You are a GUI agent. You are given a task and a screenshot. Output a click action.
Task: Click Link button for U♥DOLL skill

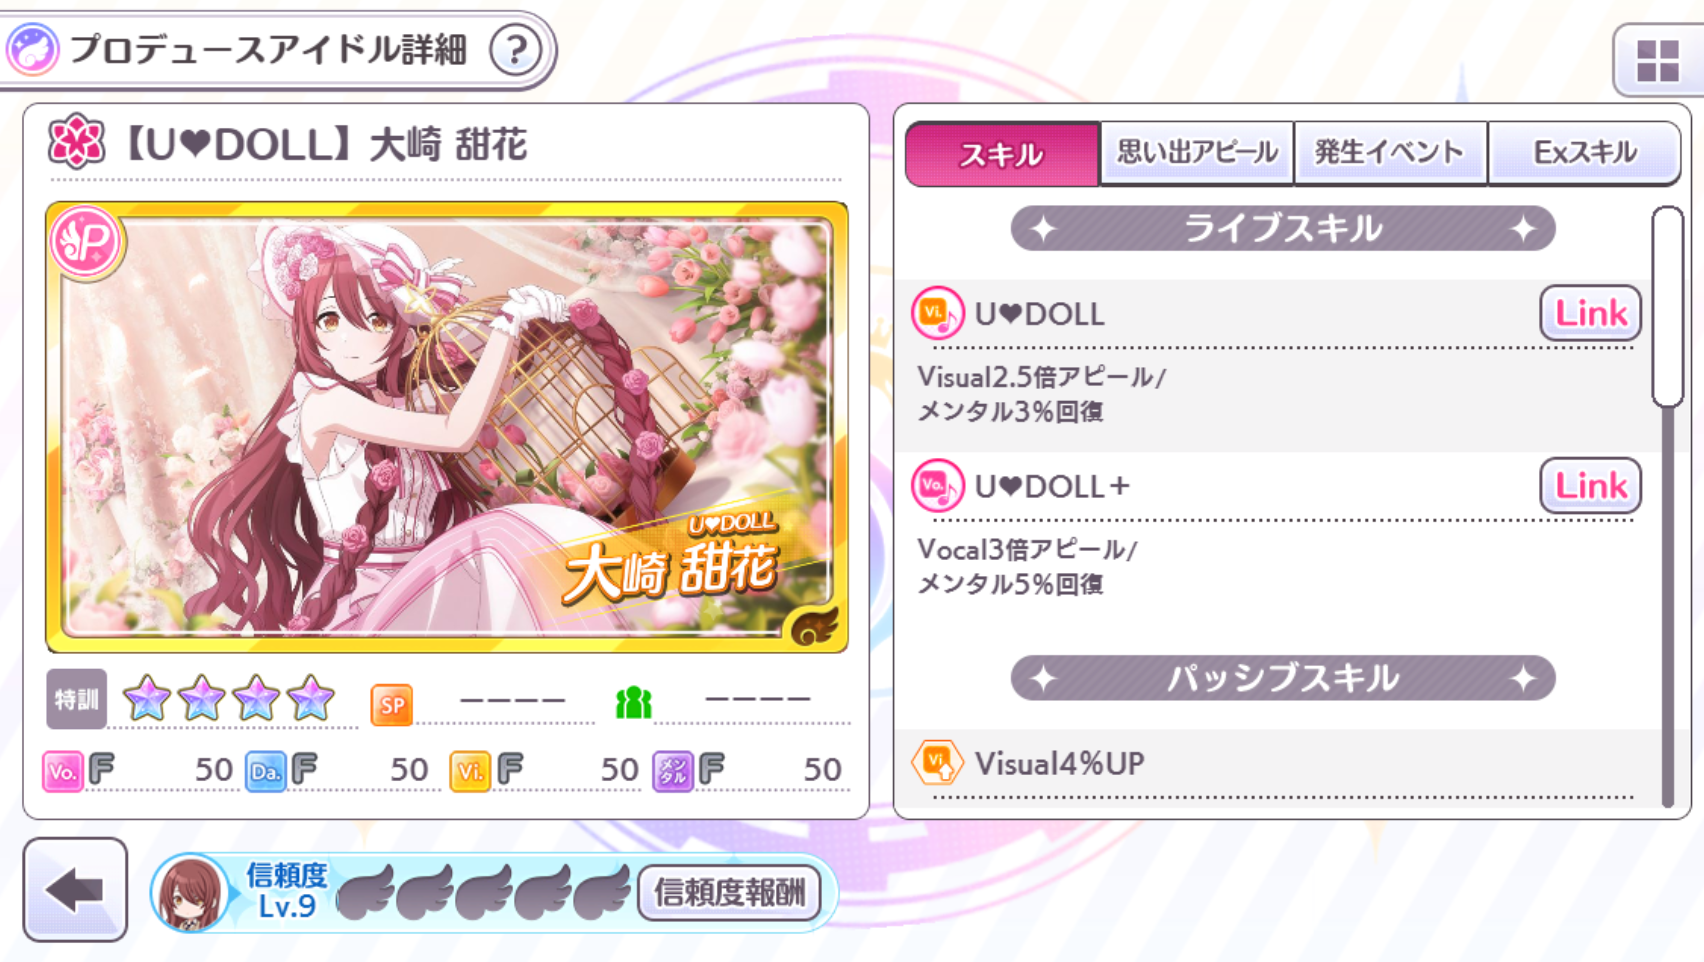point(1590,313)
